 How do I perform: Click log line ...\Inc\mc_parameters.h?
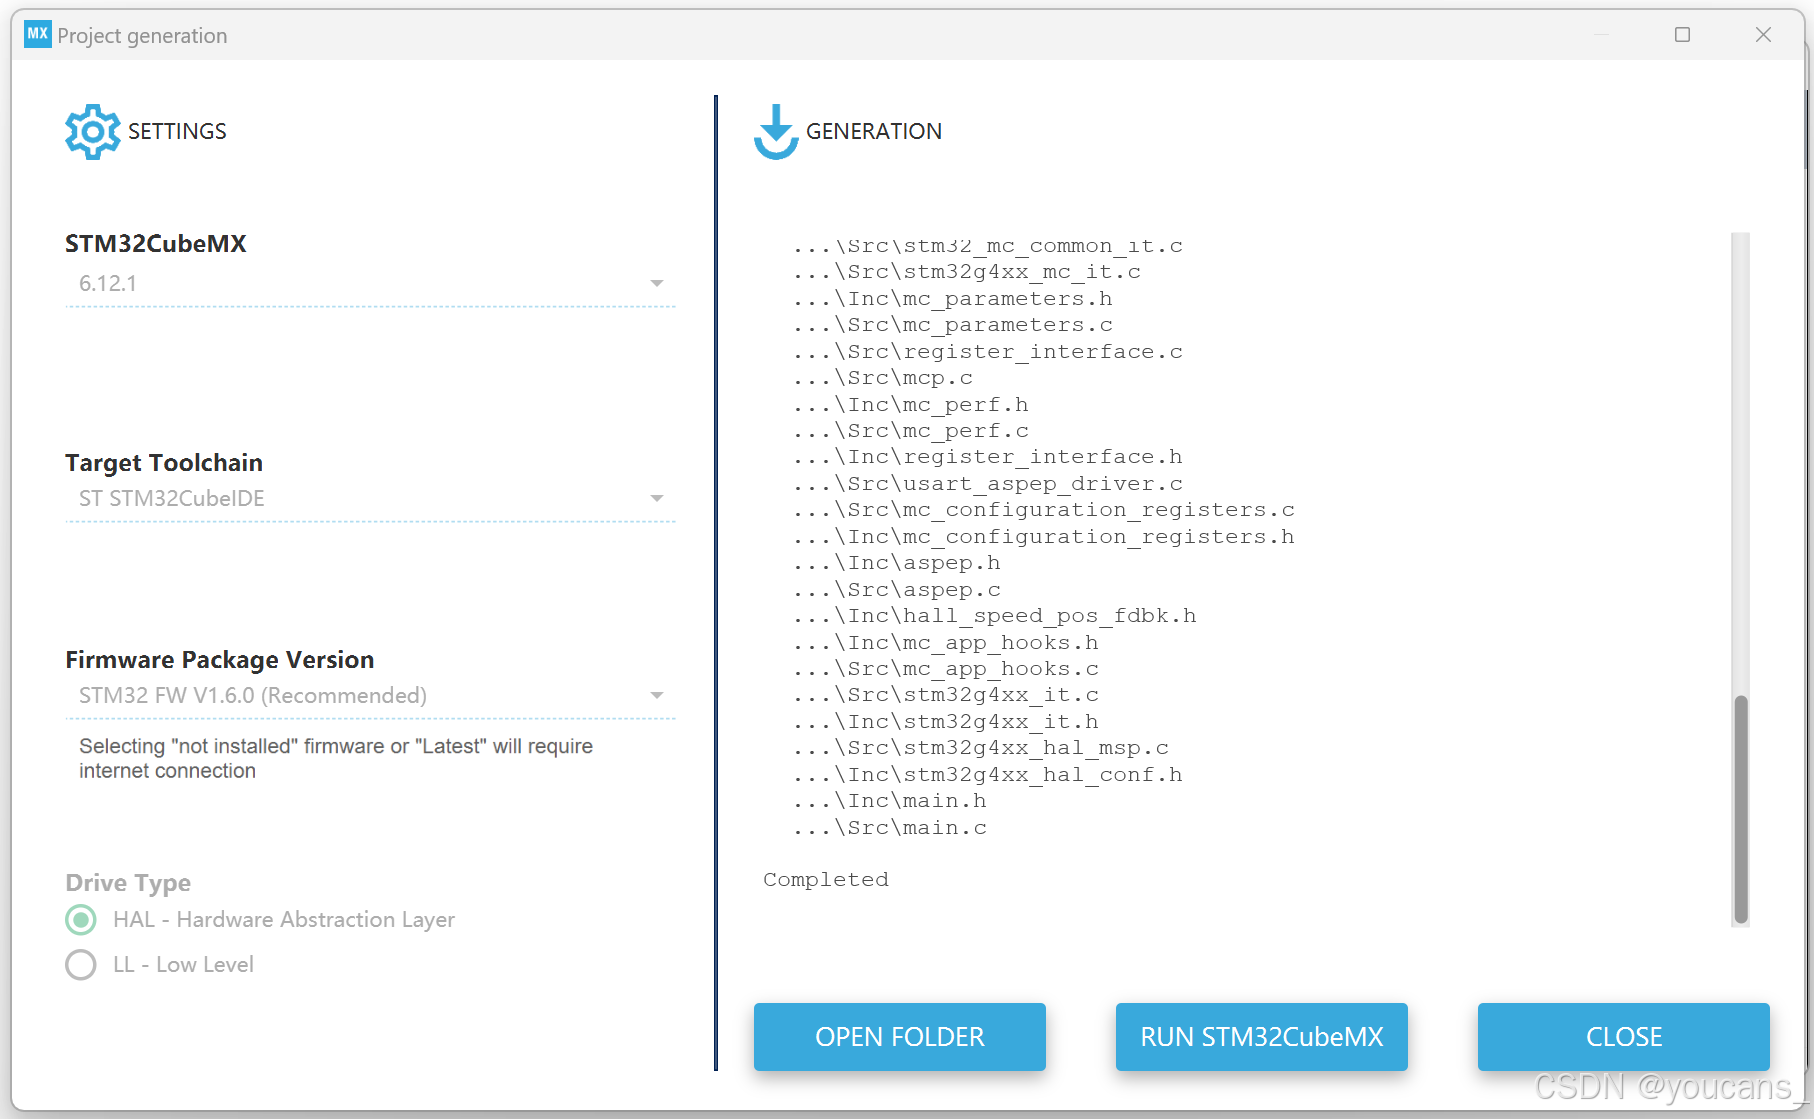coord(953,299)
